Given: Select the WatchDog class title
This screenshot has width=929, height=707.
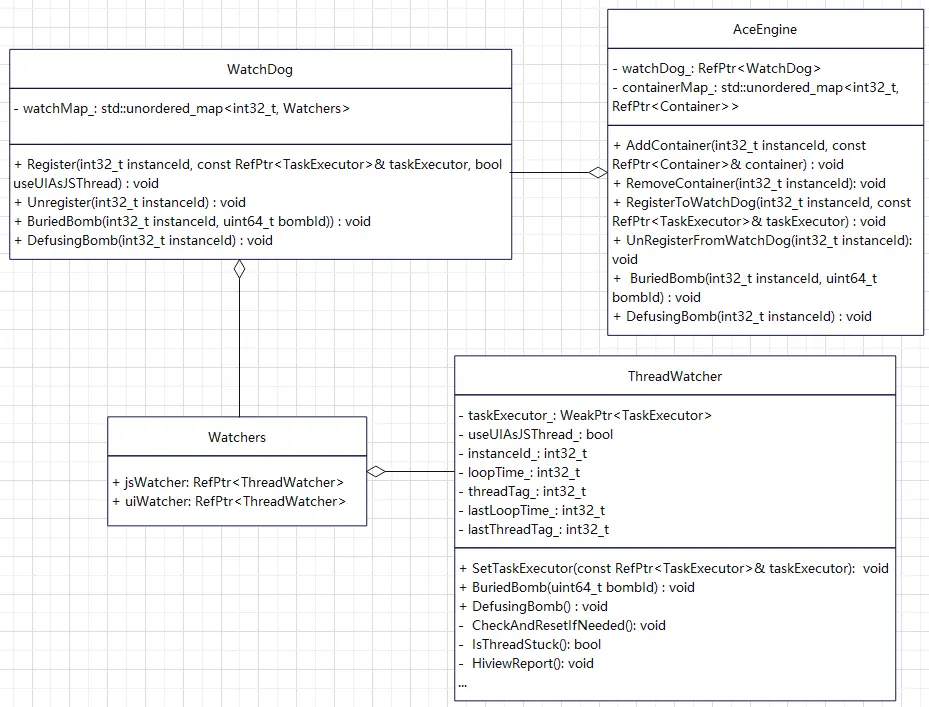Looking at the screenshot, I should tap(260, 69).
